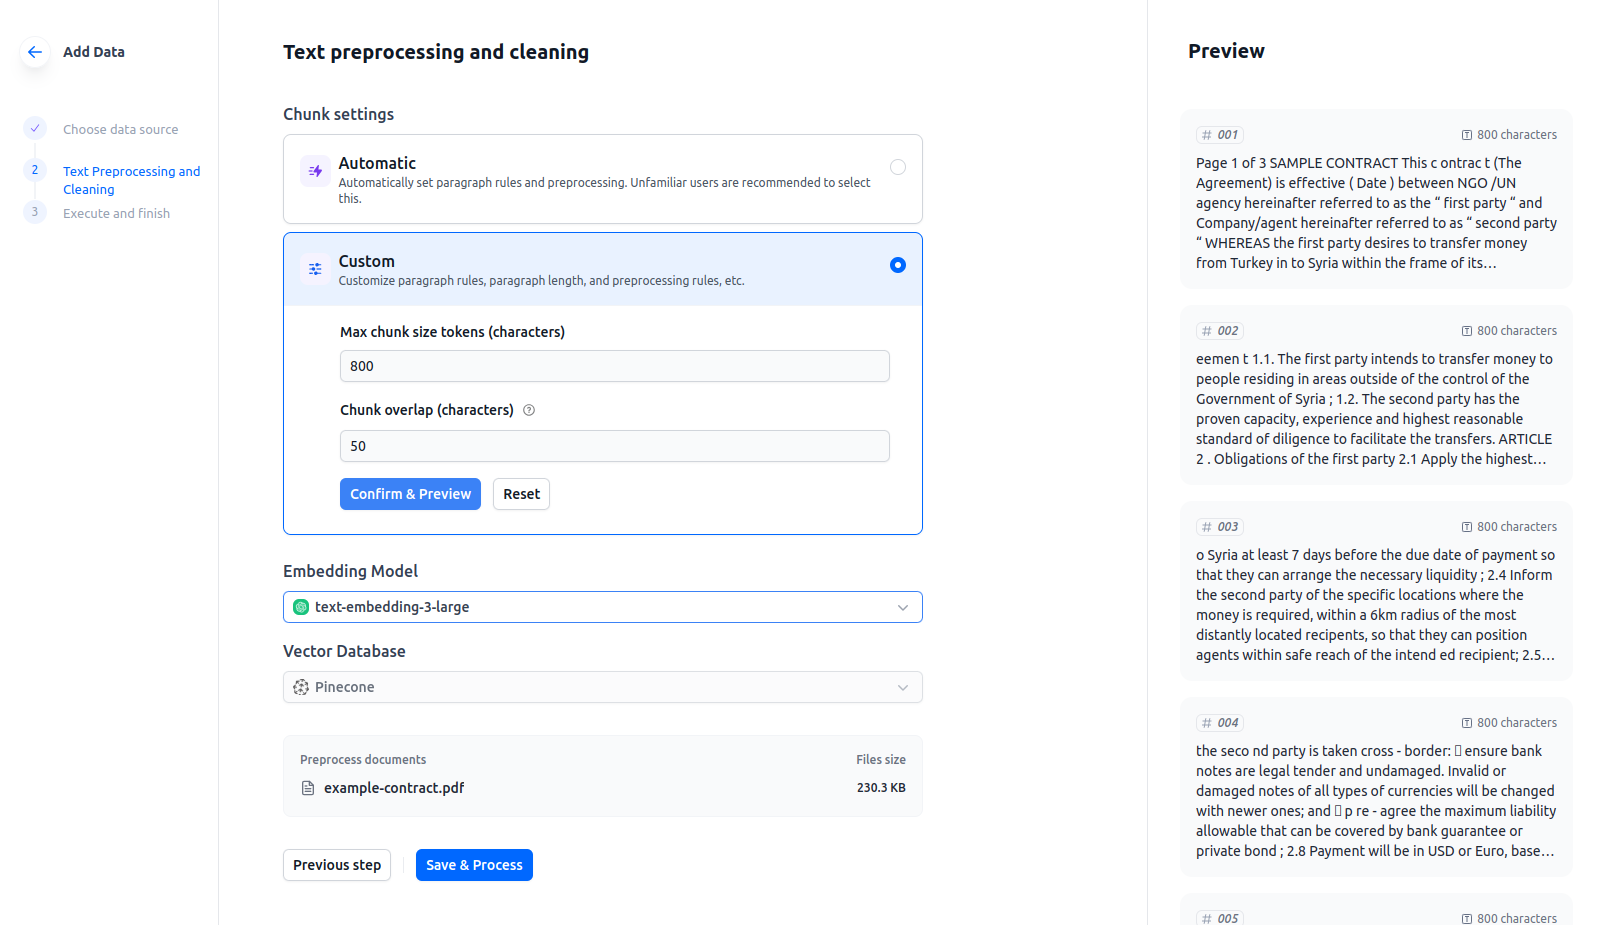Go to Choose data source step
1603x925 pixels.
pos(120,130)
